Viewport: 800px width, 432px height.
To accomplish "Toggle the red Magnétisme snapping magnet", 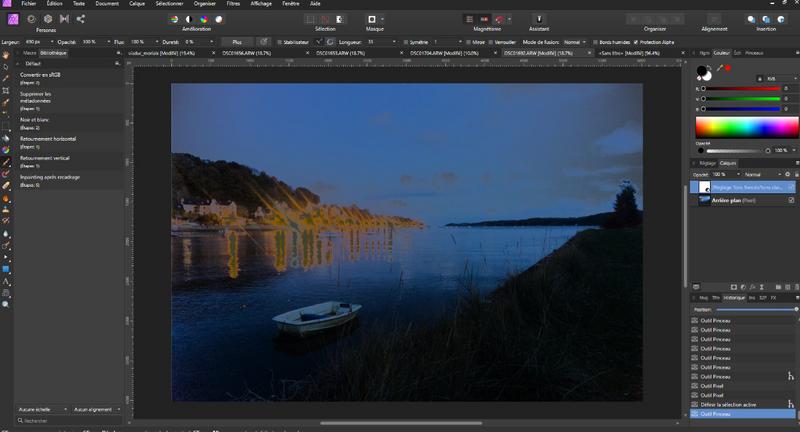I will (499, 19).
